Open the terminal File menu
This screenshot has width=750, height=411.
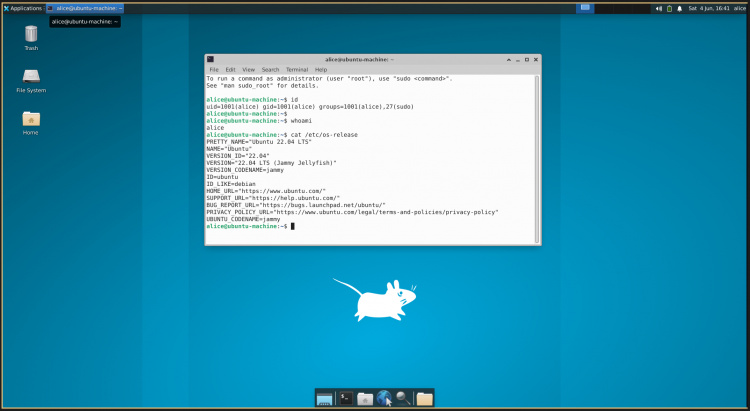213,69
